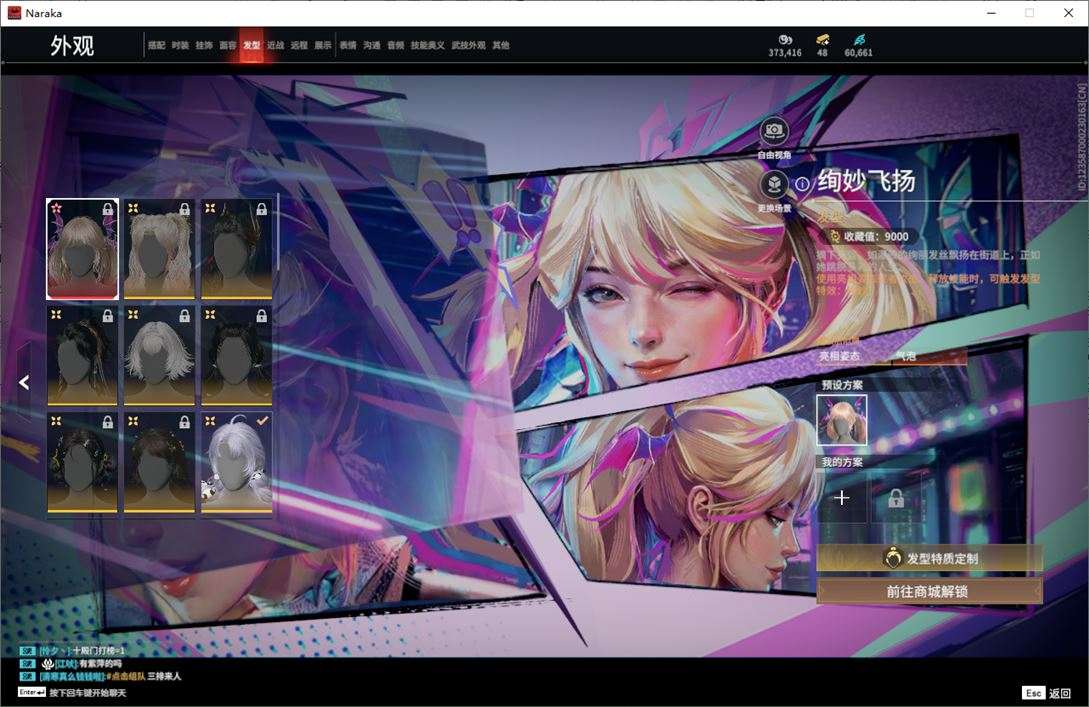Screen dimensions: 1089x707
Task: Switch to the 远程 tab
Action: [x=299, y=45]
